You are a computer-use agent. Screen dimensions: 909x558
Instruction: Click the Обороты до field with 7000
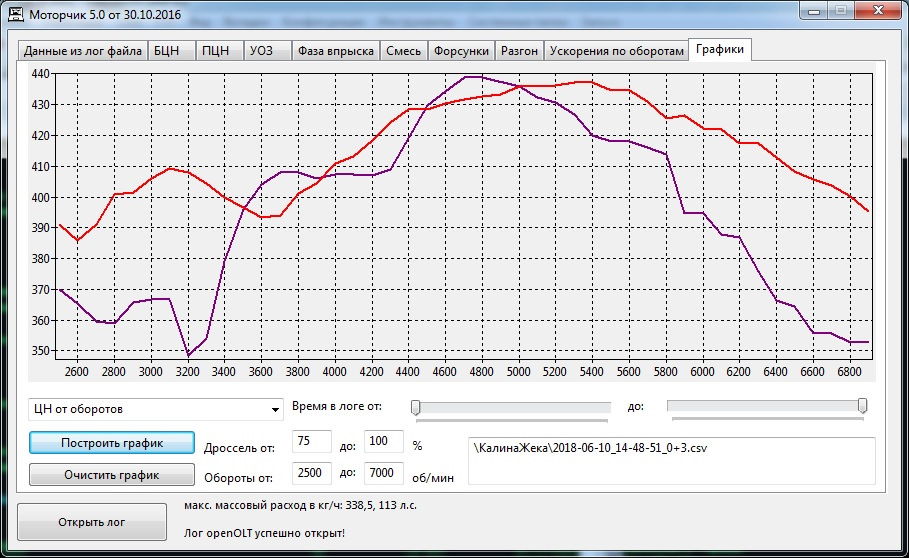click(x=383, y=473)
